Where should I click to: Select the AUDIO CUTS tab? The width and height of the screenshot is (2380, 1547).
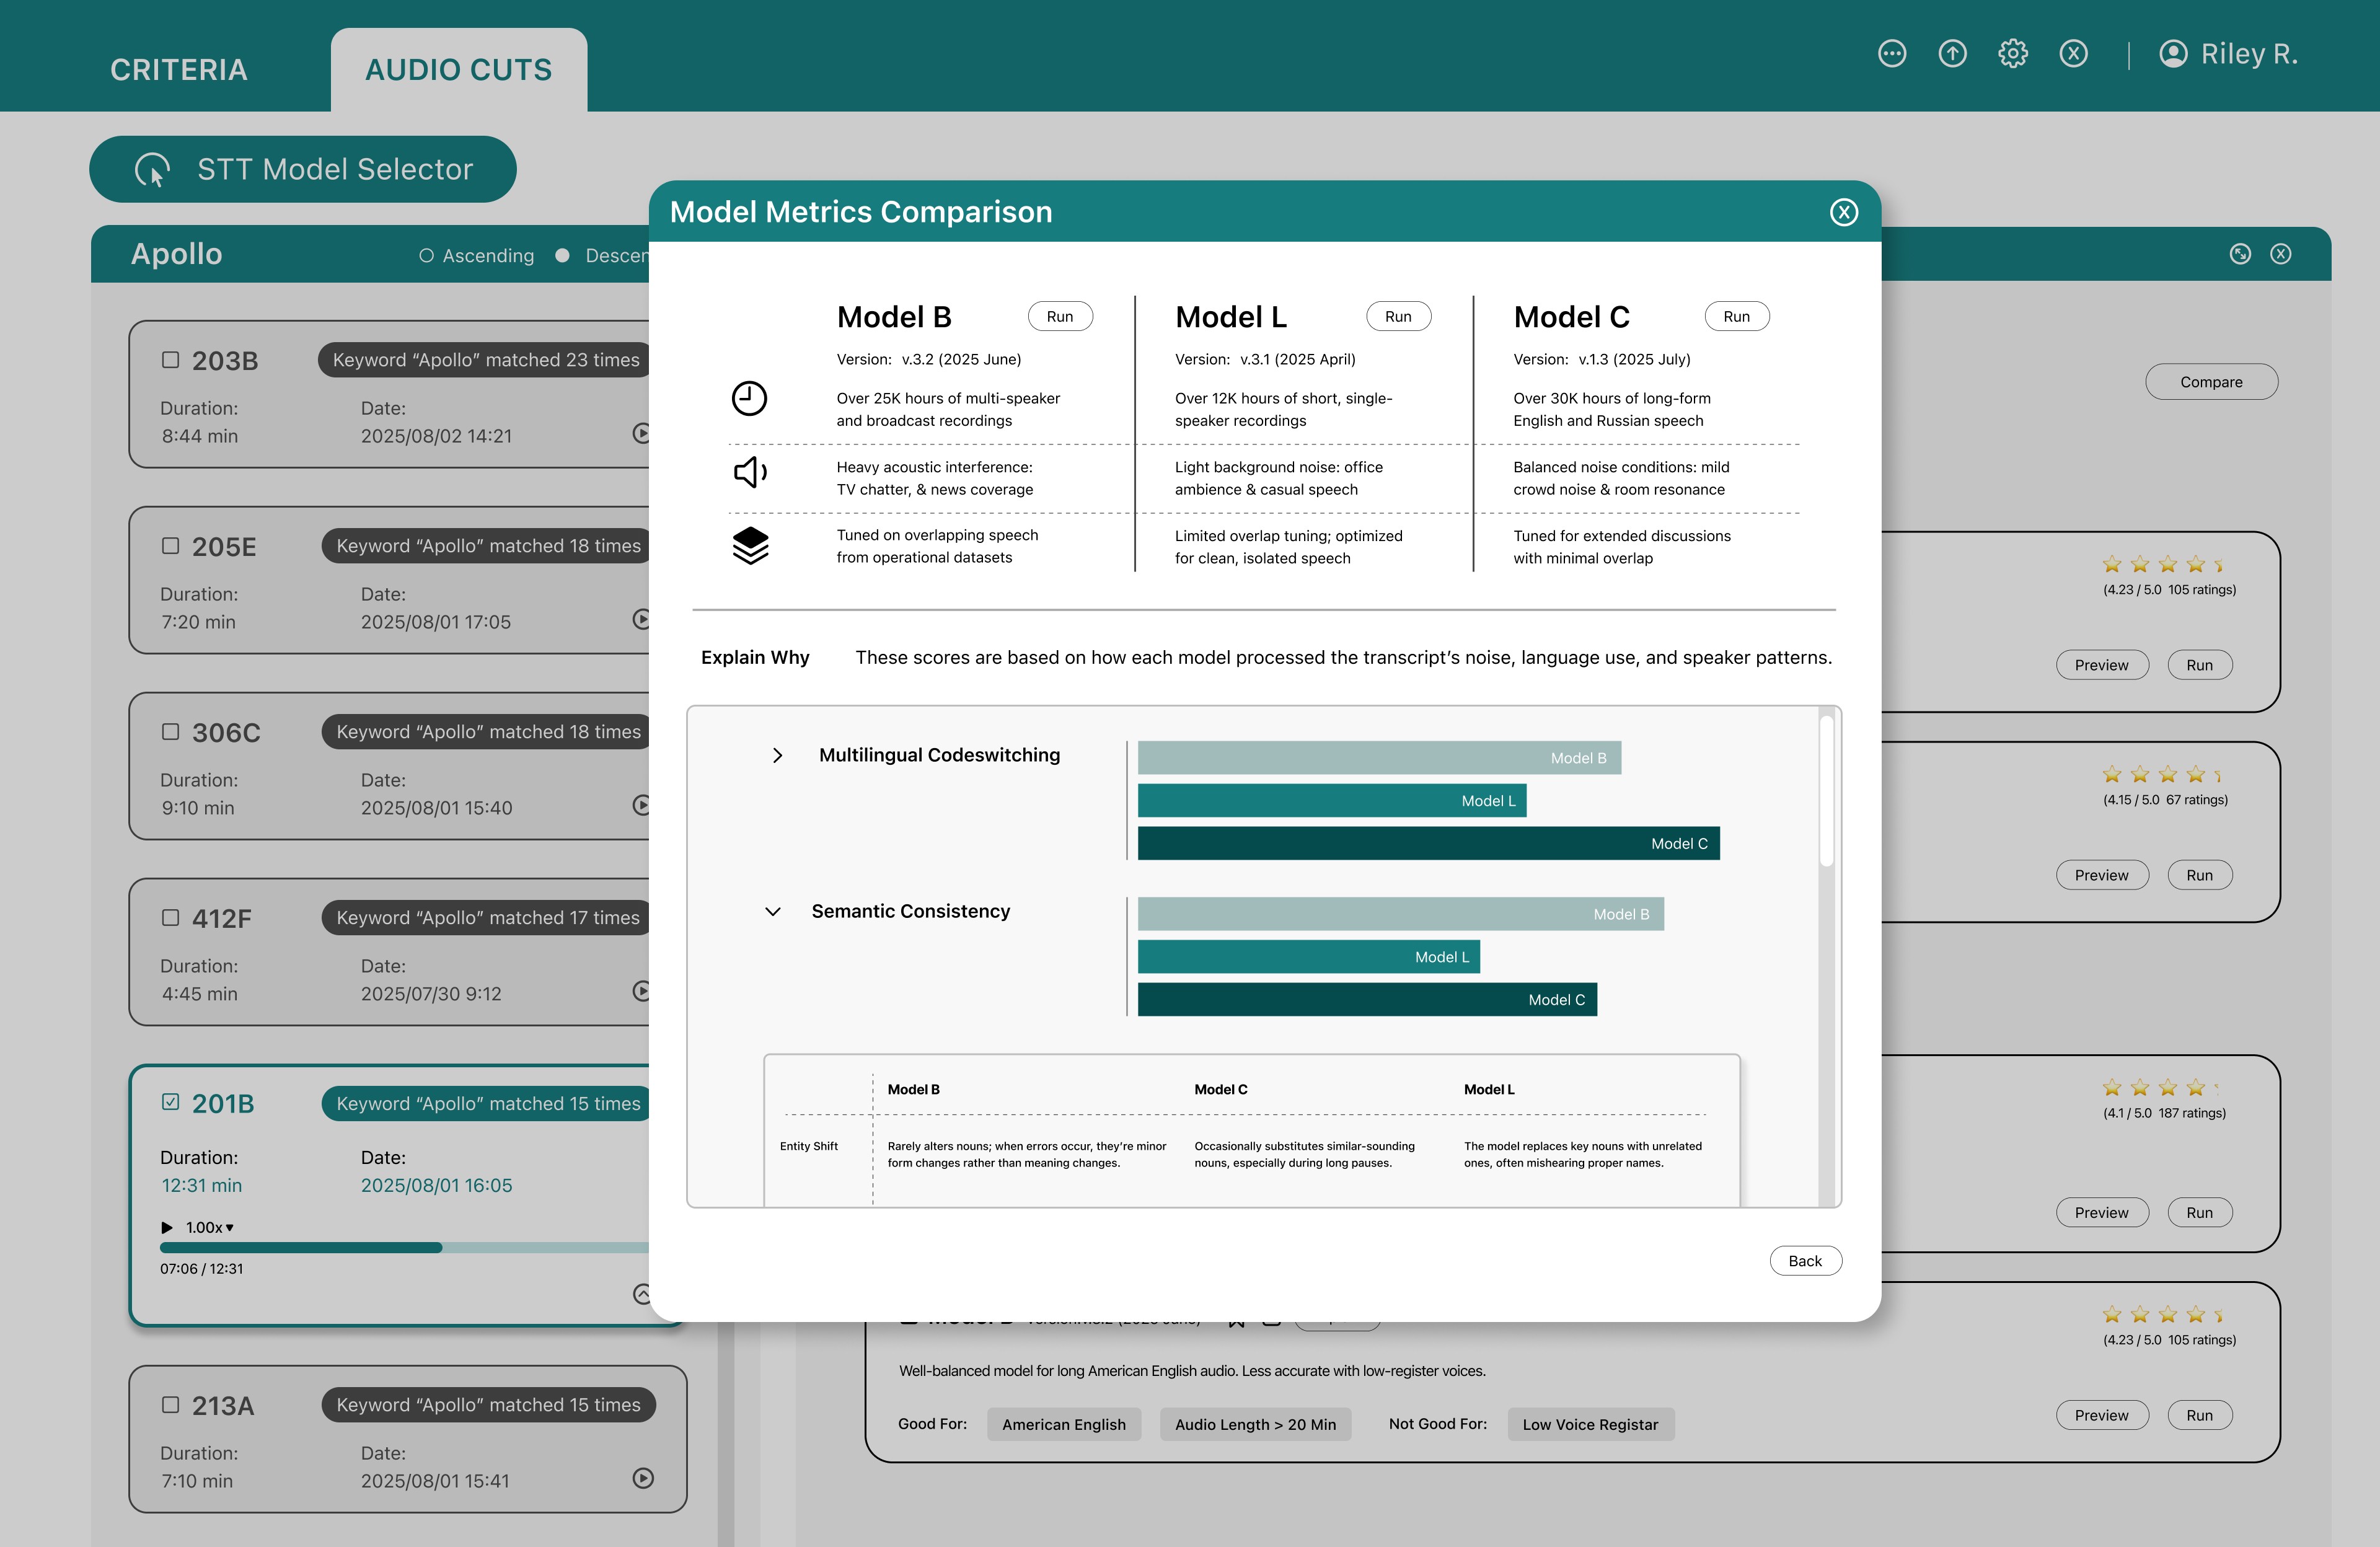(x=458, y=70)
